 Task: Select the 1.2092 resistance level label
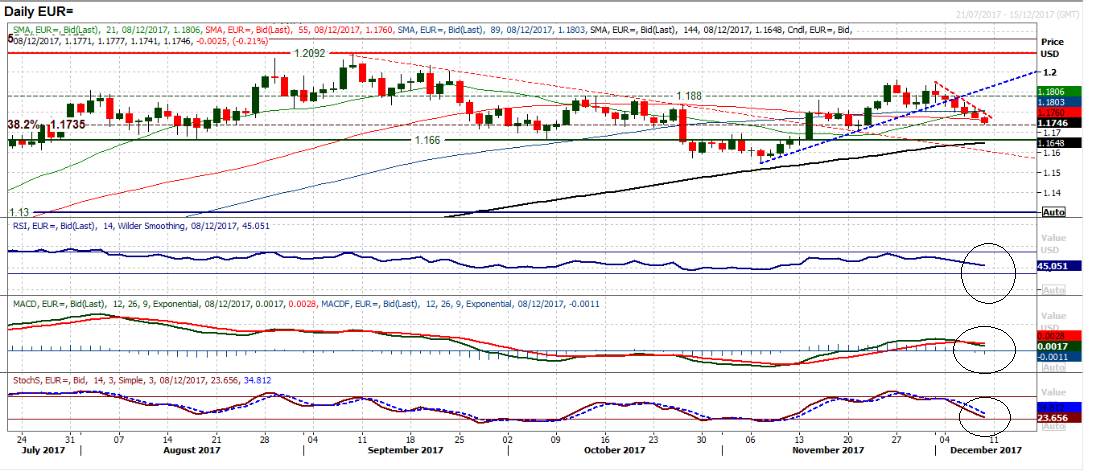[314, 50]
